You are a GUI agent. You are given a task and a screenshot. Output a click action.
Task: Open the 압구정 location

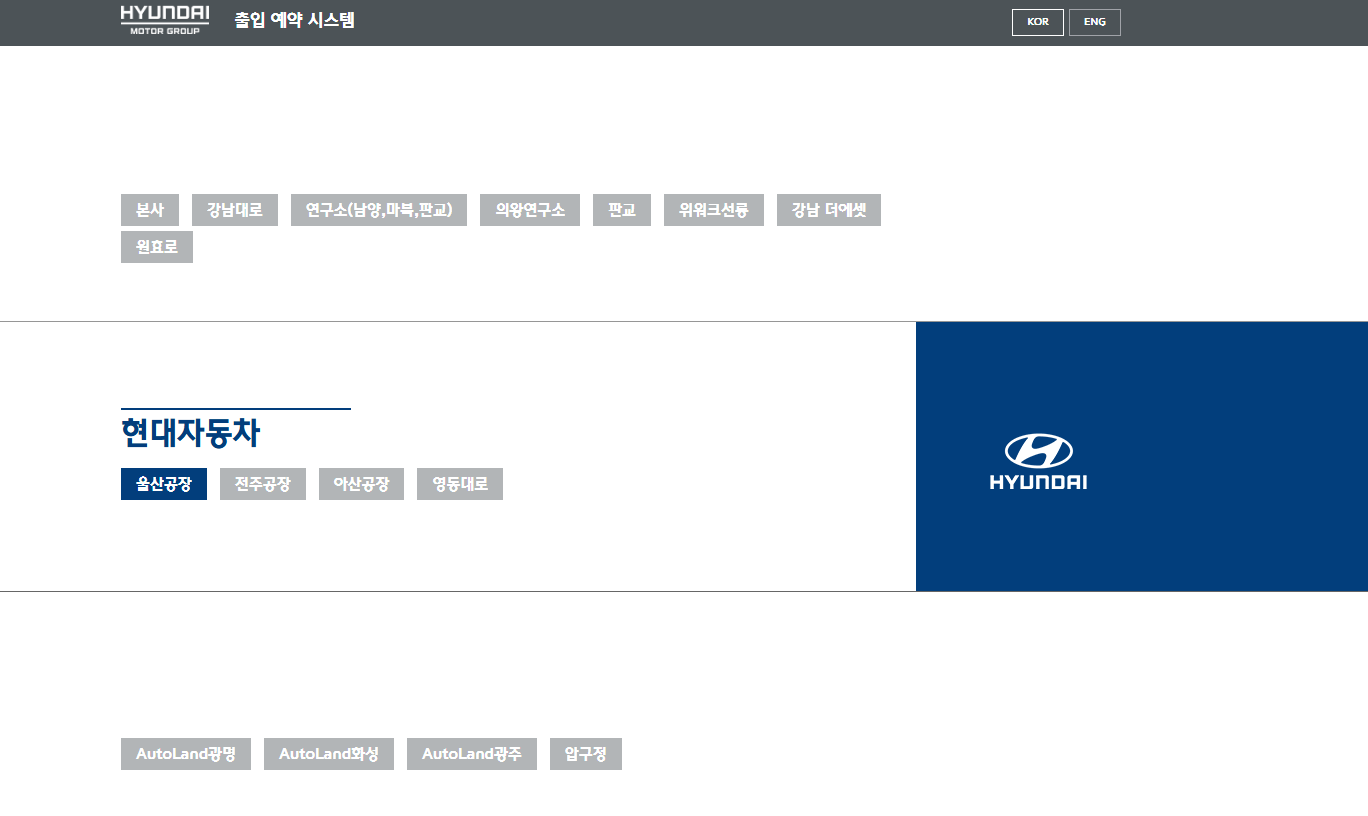(586, 754)
